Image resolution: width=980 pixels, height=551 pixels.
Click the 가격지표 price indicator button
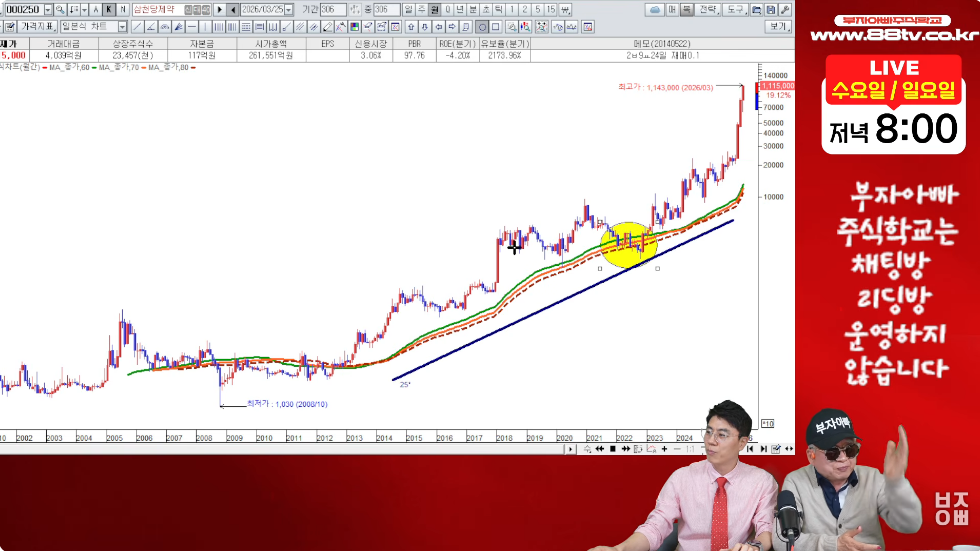35,27
